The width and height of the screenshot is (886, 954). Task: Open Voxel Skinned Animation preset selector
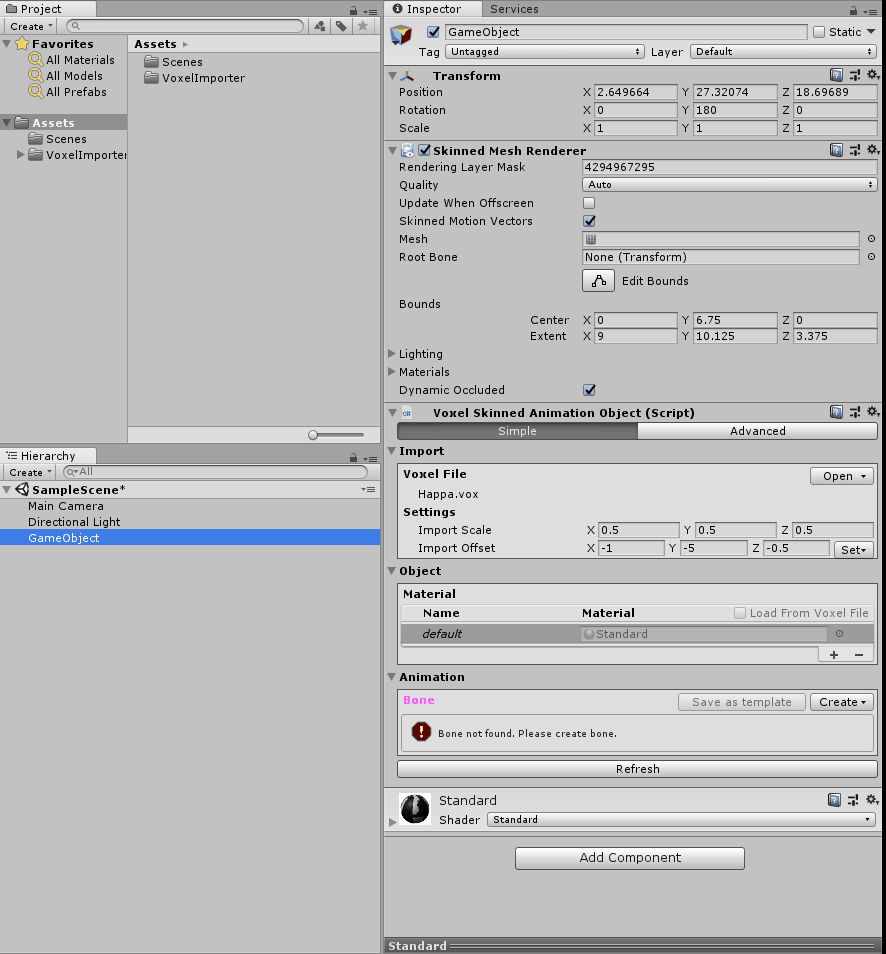tap(855, 412)
